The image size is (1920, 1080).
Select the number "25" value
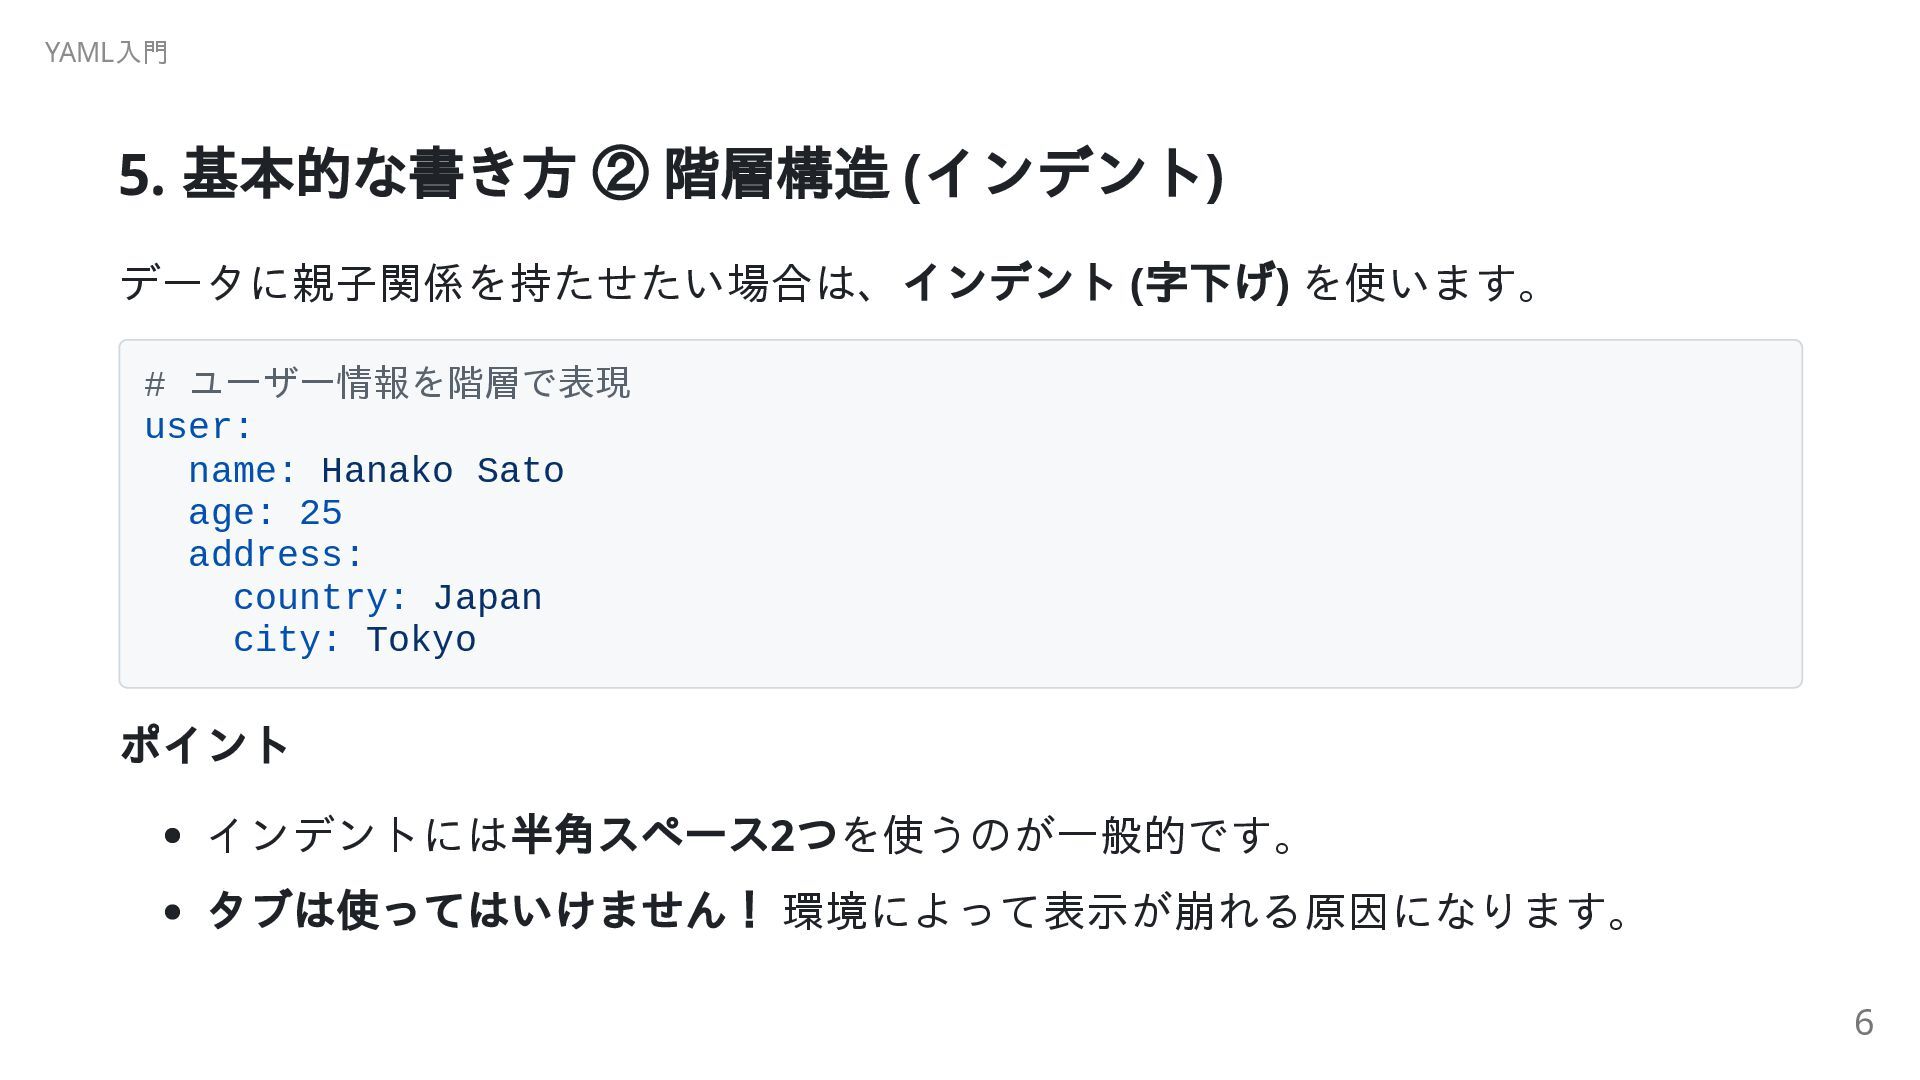321,514
